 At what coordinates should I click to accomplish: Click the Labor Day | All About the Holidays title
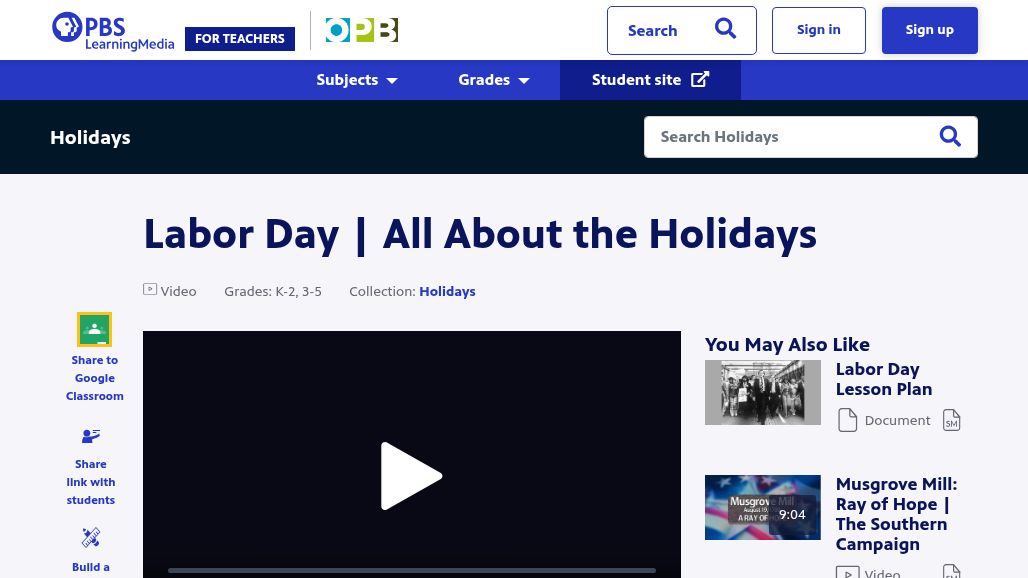tap(480, 235)
